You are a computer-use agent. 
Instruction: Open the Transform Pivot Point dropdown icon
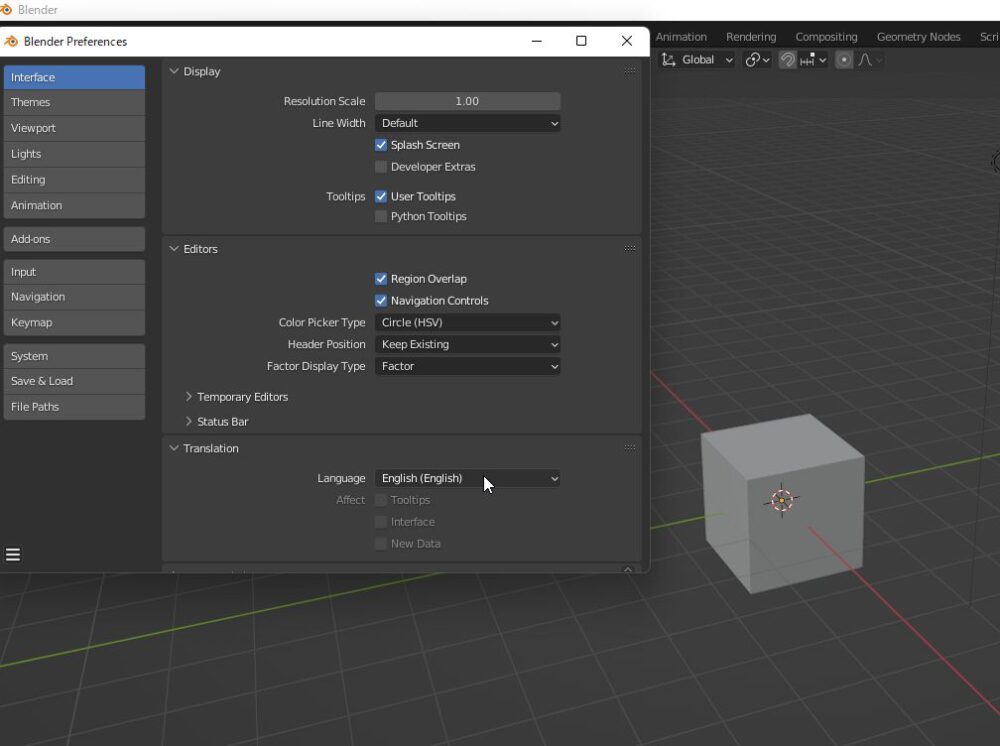click(757, 60)
